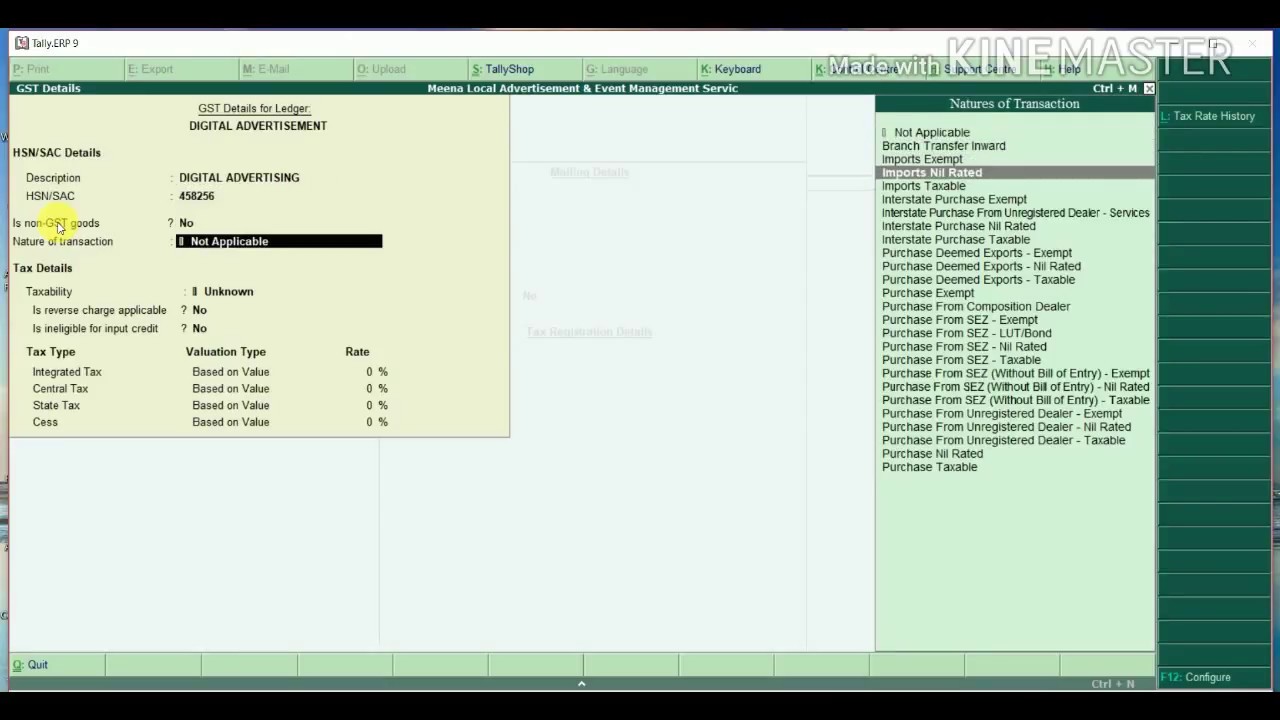
Task: Open the Print option in top toolbar
Action: pos(31,69)
